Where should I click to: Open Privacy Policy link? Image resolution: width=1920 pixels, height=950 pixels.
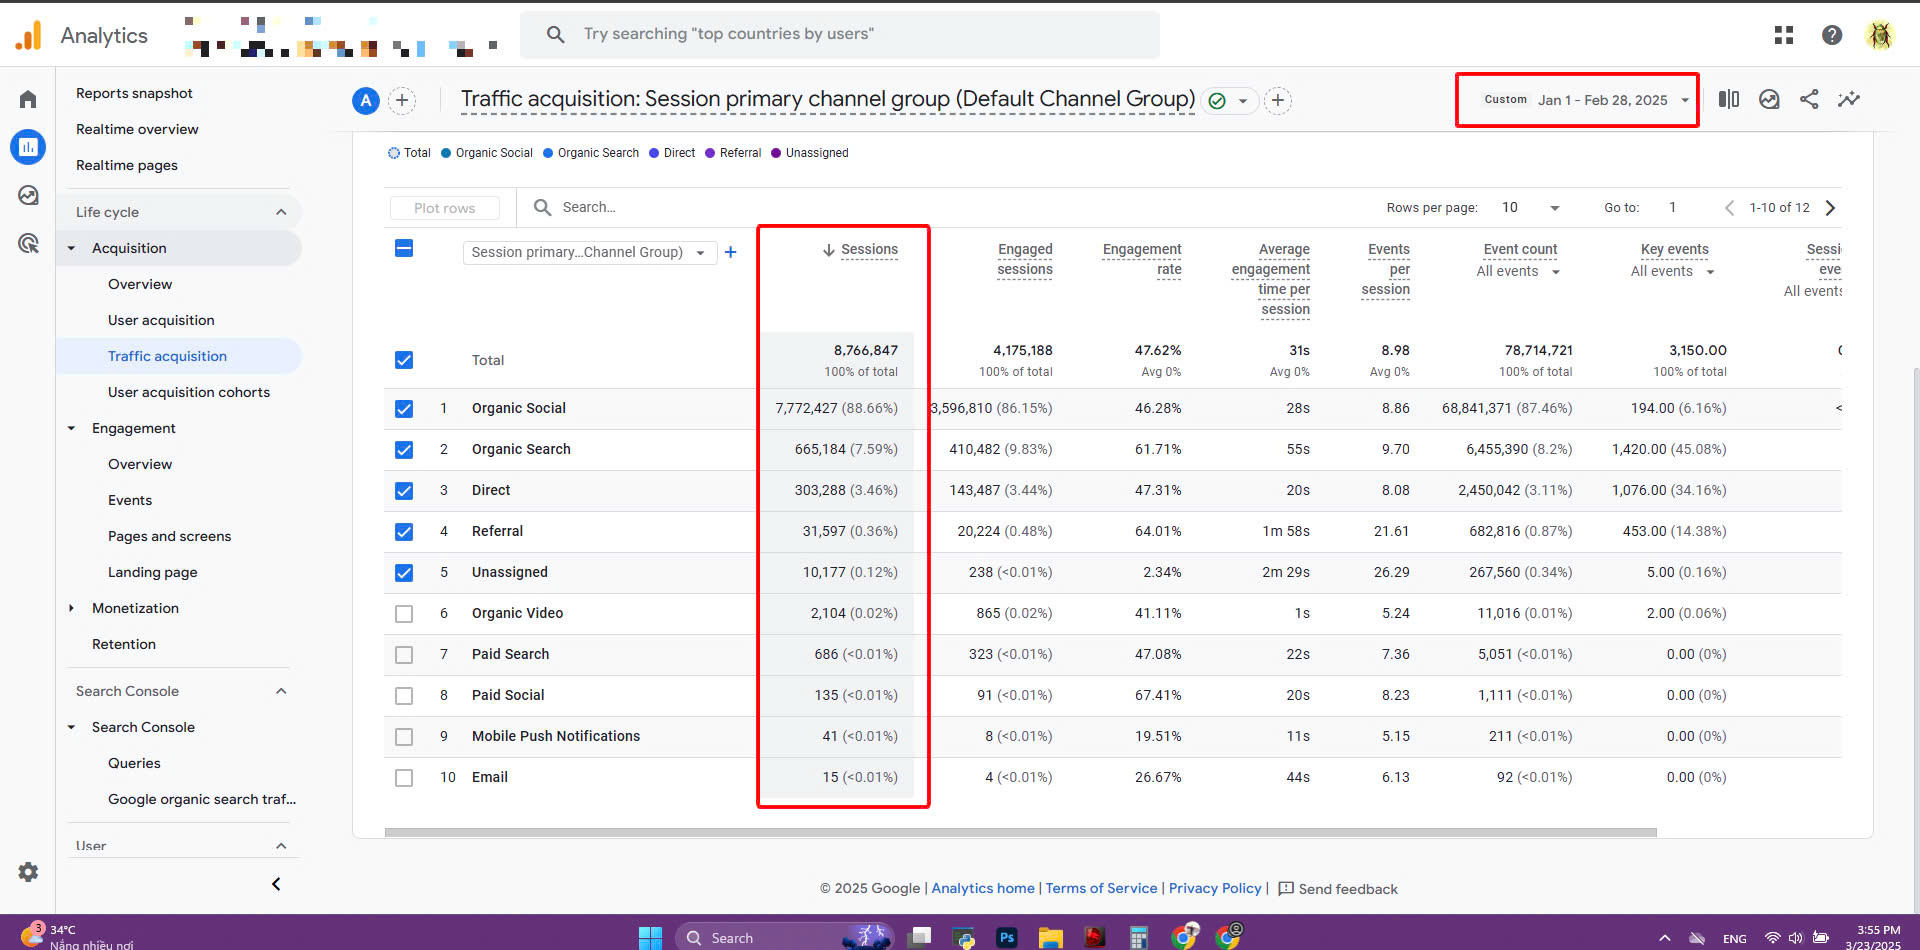pyautogui.click(x=1215, y=888)
